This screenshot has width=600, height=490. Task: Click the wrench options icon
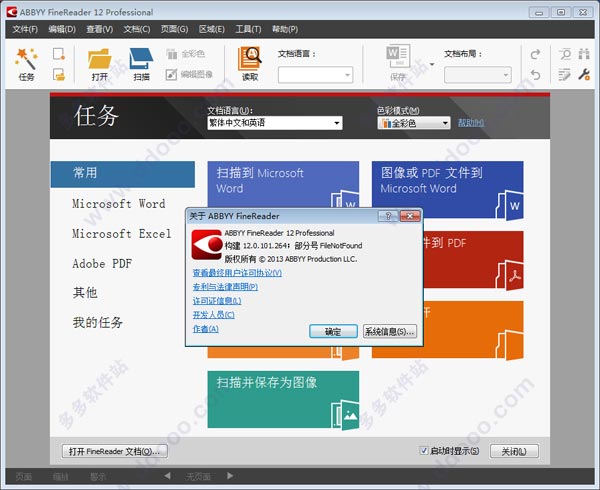tap(584, 74)
